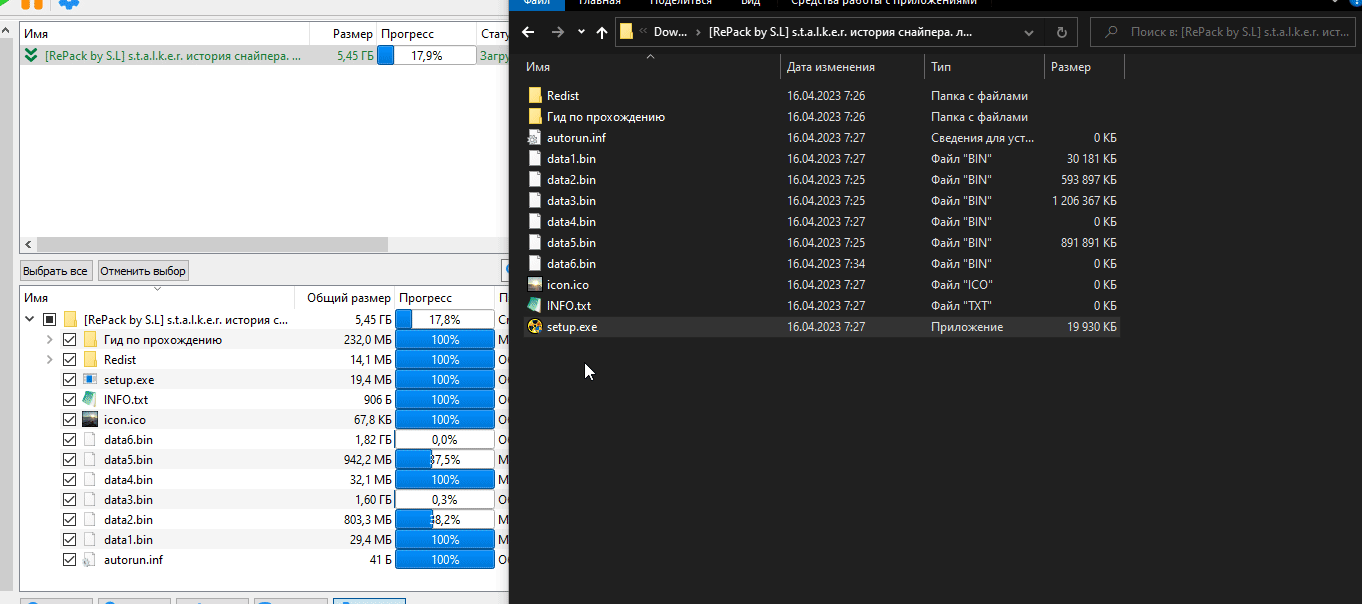Screen dimensions: 1362x604
Task: Select the data1.bin file icon in Explorer
Action: [x=535, y=159]
